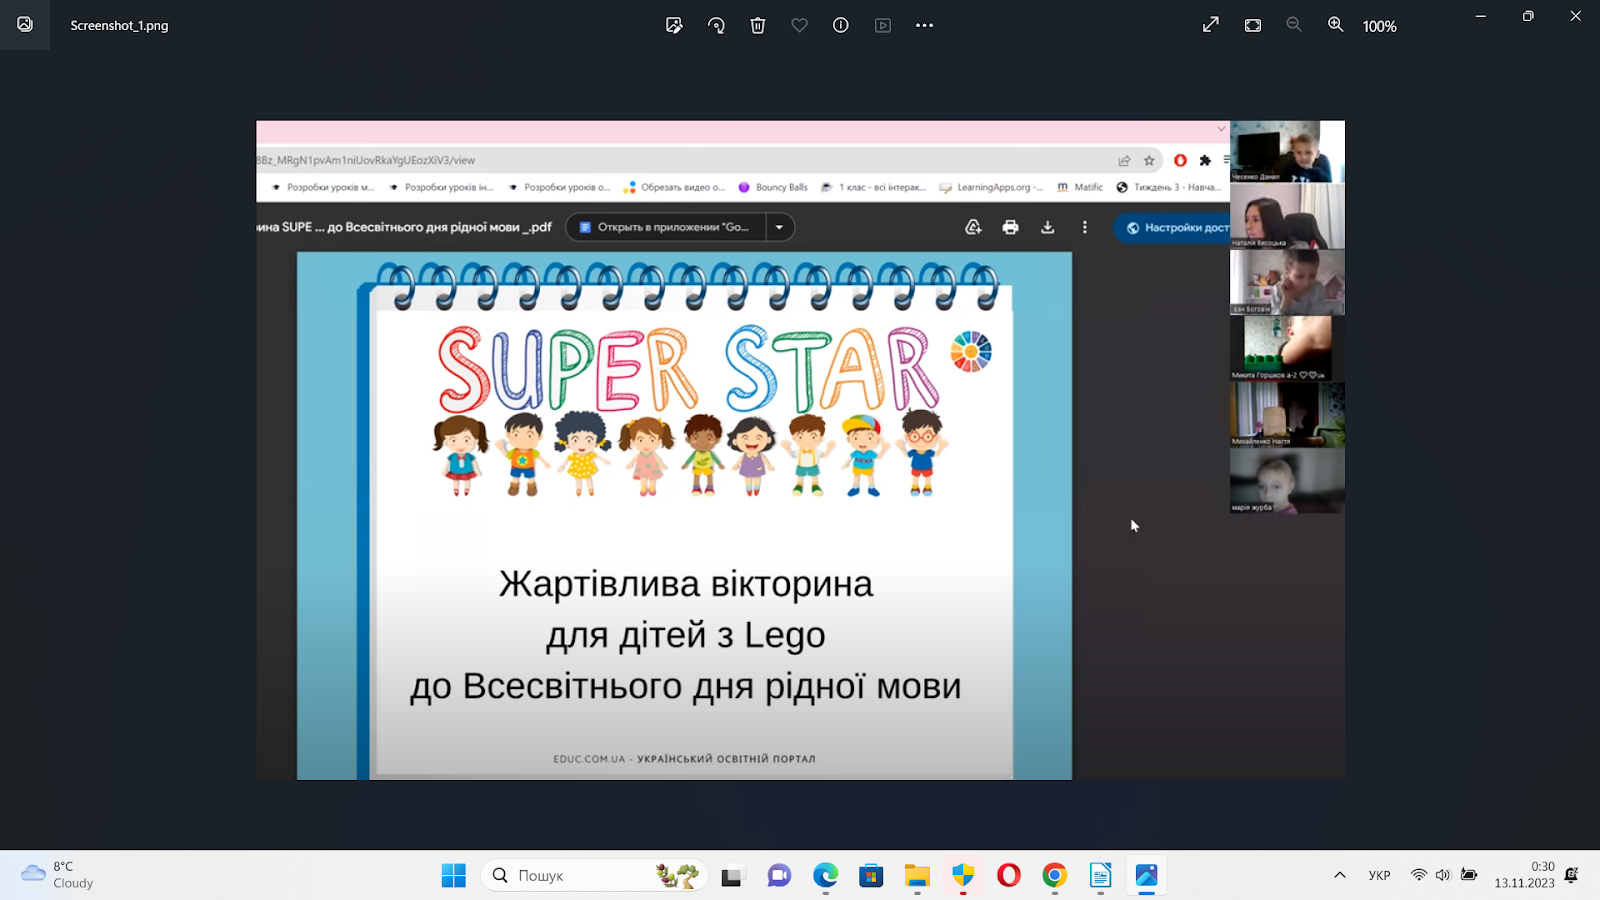Click the Пошук search box
The width and height of the screenshot is (1600, 900).
pos(594,875)
